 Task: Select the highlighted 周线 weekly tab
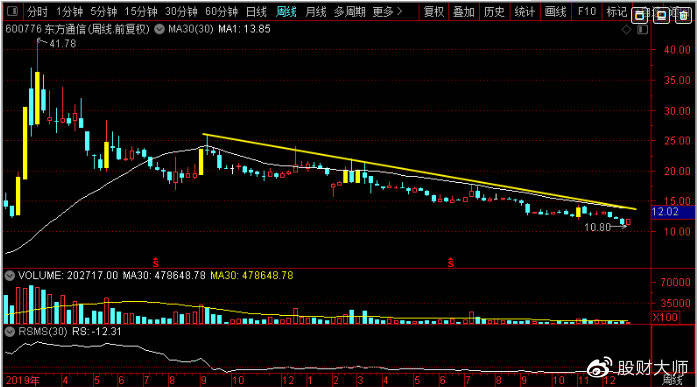pyautogui.click(x=286, y=12)
